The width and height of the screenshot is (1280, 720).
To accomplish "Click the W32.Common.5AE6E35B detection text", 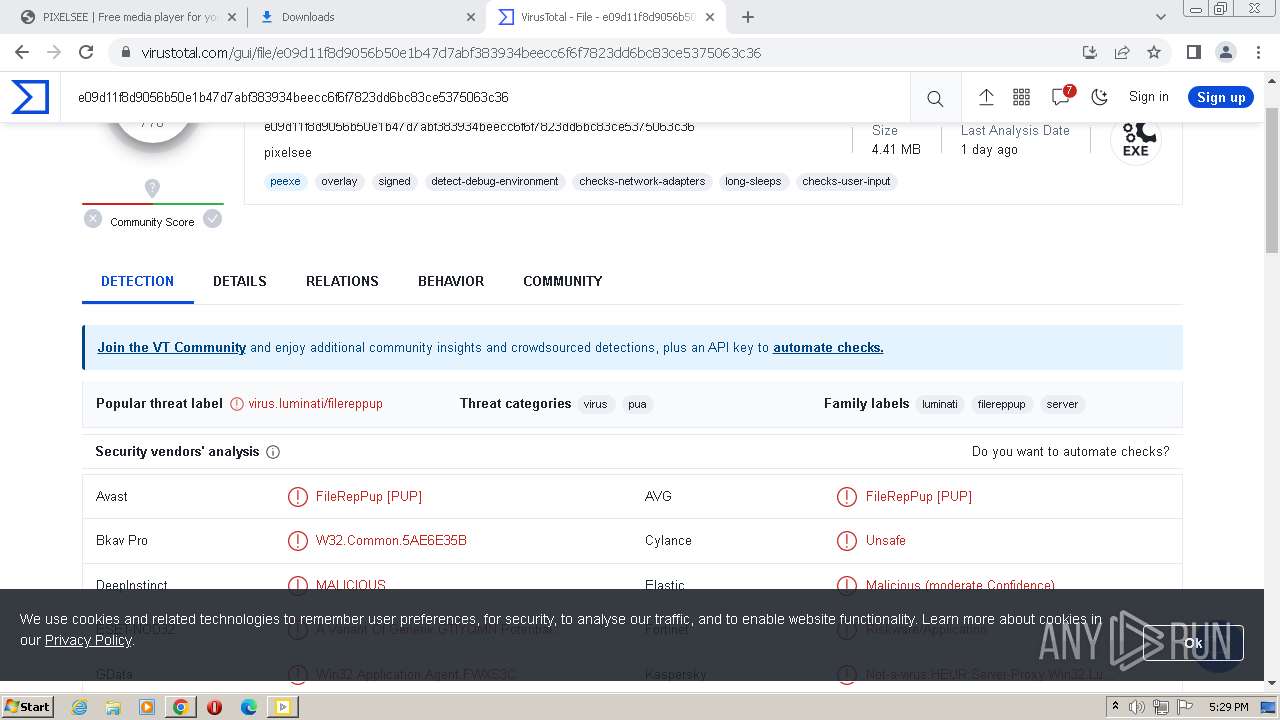I will [391, 540].
